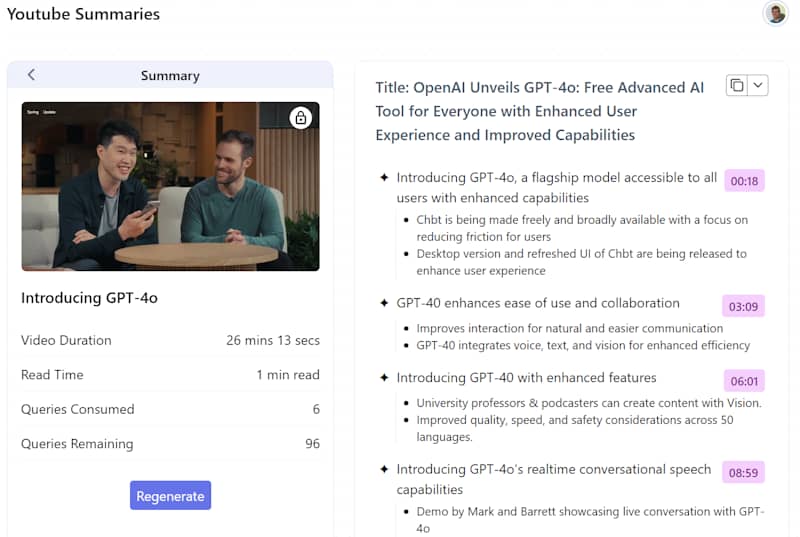Image resolution: width=800 pixels, height=537 pixels.
Task: Click bullet 'GPT-40 integrates voice, text, and vision'
Action: point(583,345)
